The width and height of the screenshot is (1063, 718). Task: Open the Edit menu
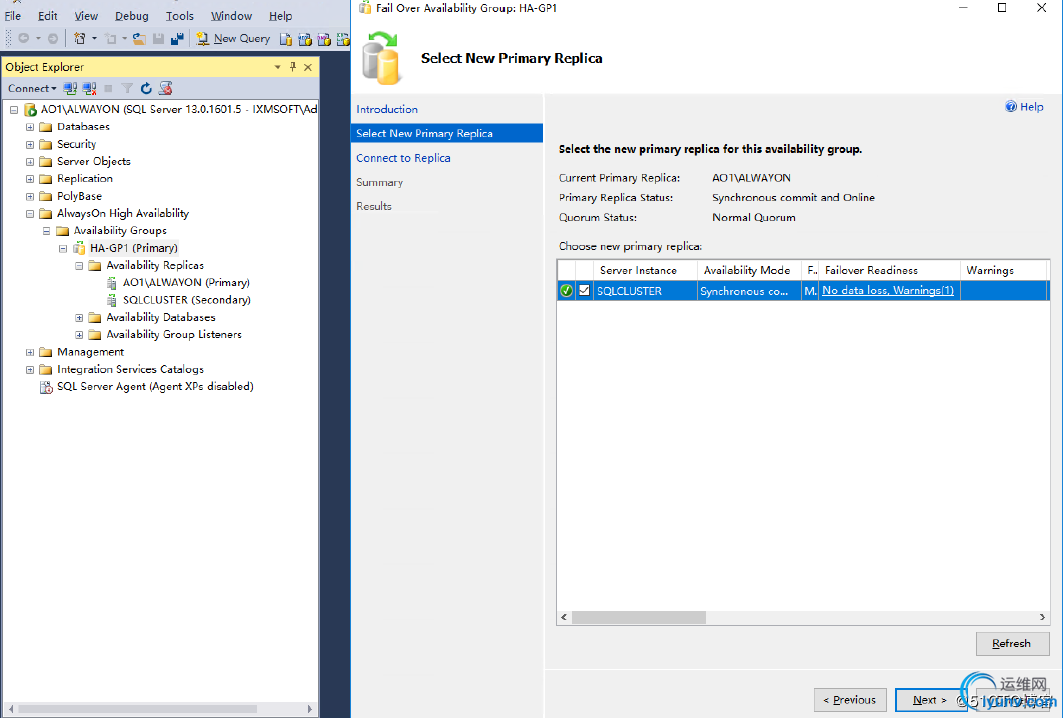(47, 16)
